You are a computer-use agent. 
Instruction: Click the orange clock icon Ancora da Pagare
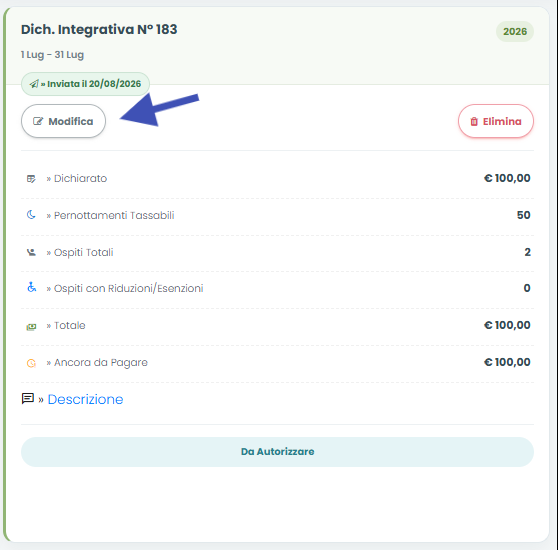[31, 363]
